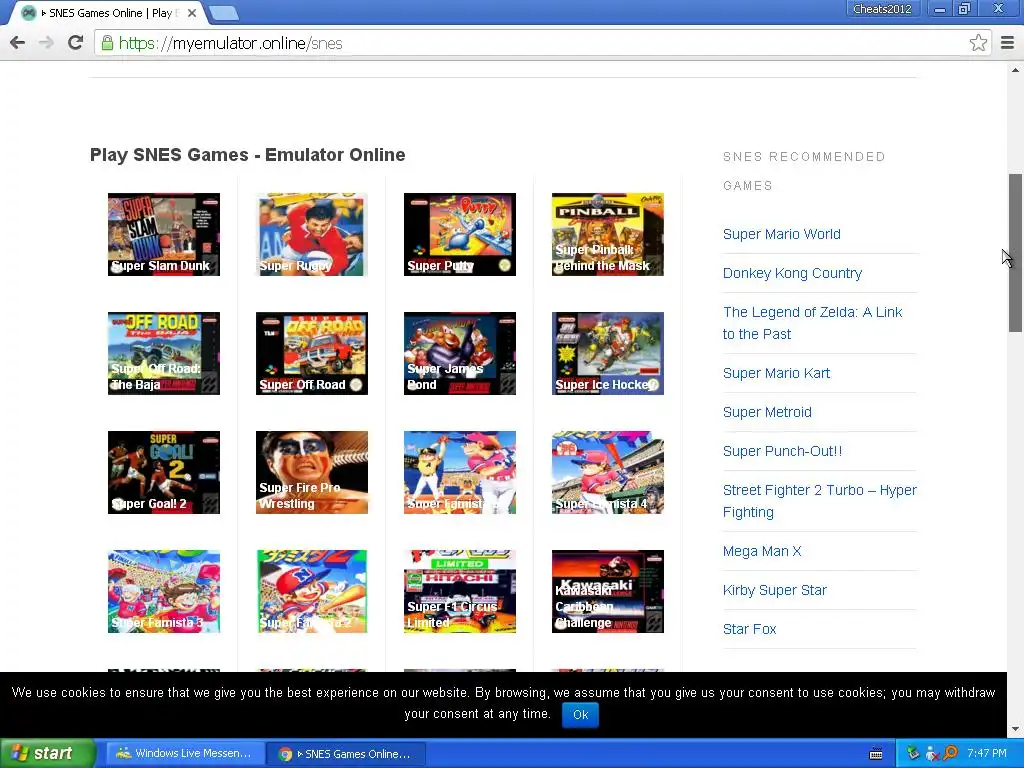
Task: Open Super Pinball Behind the Mask thumbnail
Action: click(x=608, y=234)
